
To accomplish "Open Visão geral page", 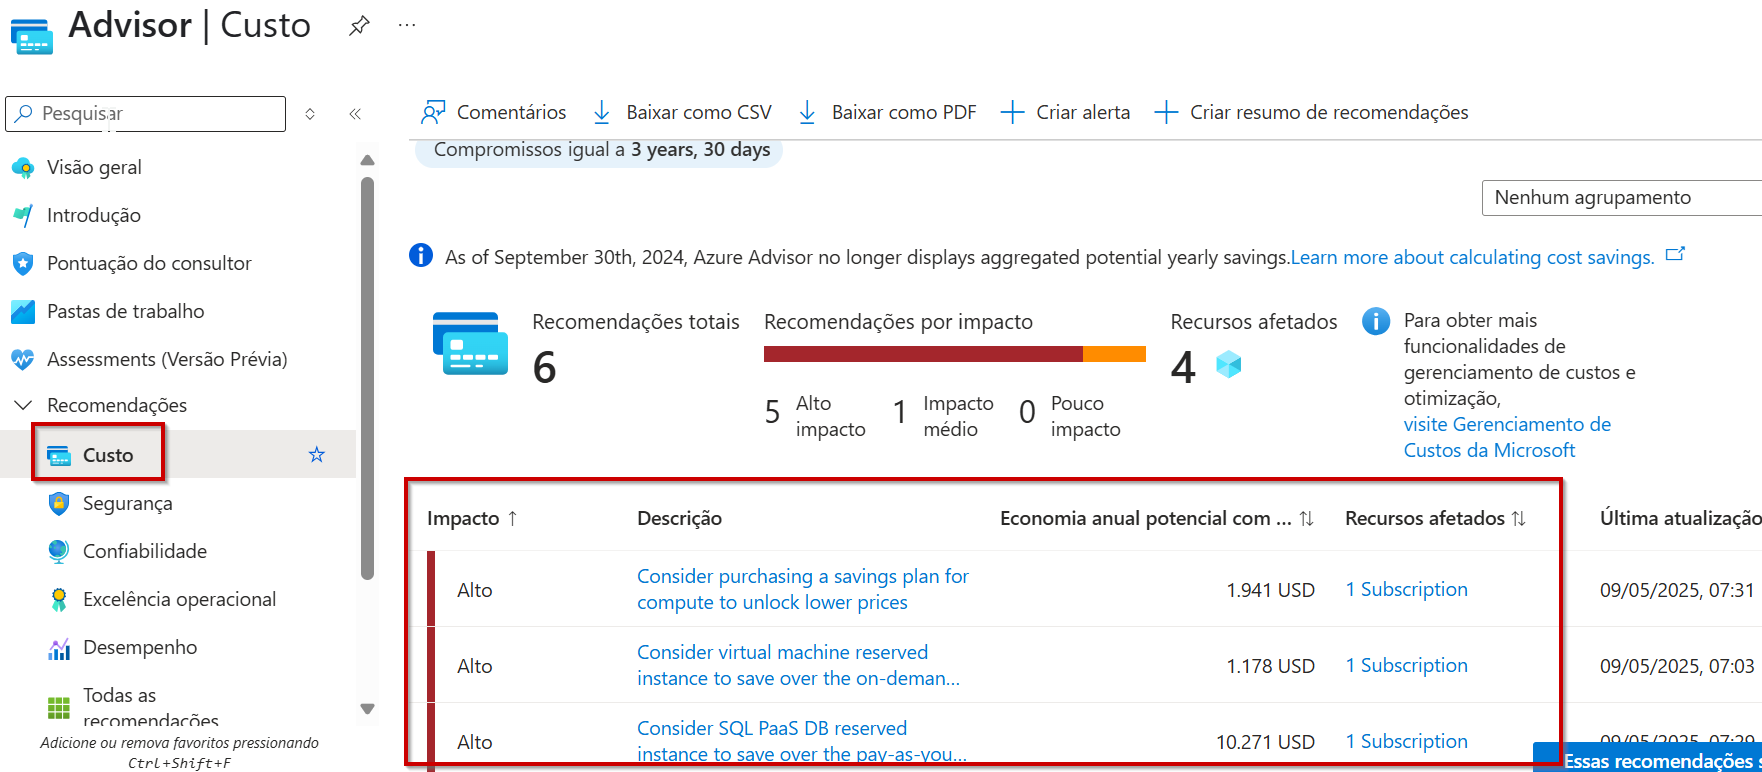I will click(x=94, y=167).
